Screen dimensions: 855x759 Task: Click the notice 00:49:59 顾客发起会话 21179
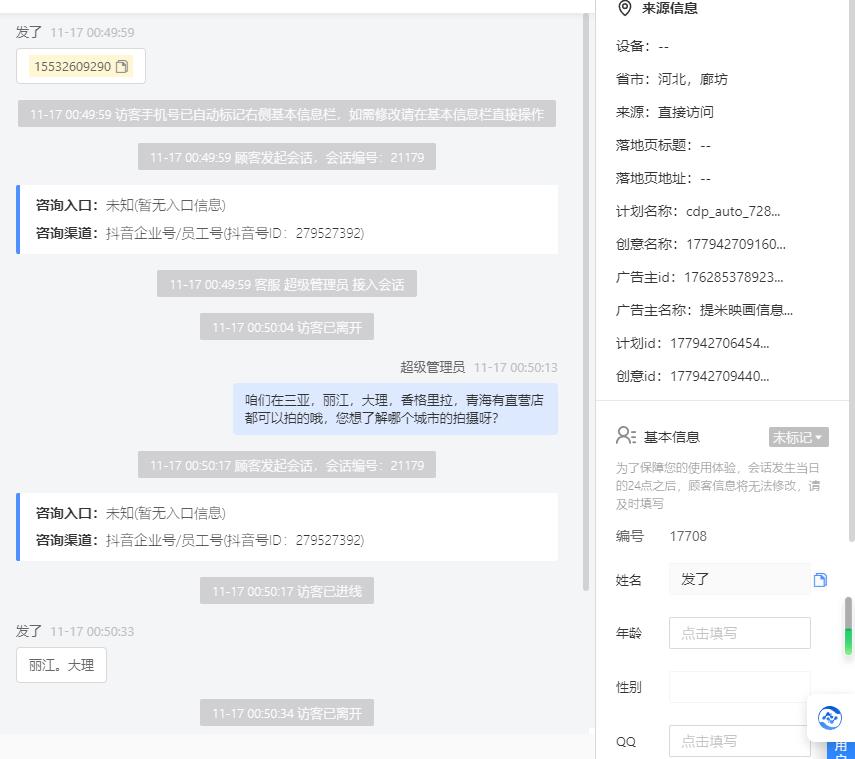287,157
